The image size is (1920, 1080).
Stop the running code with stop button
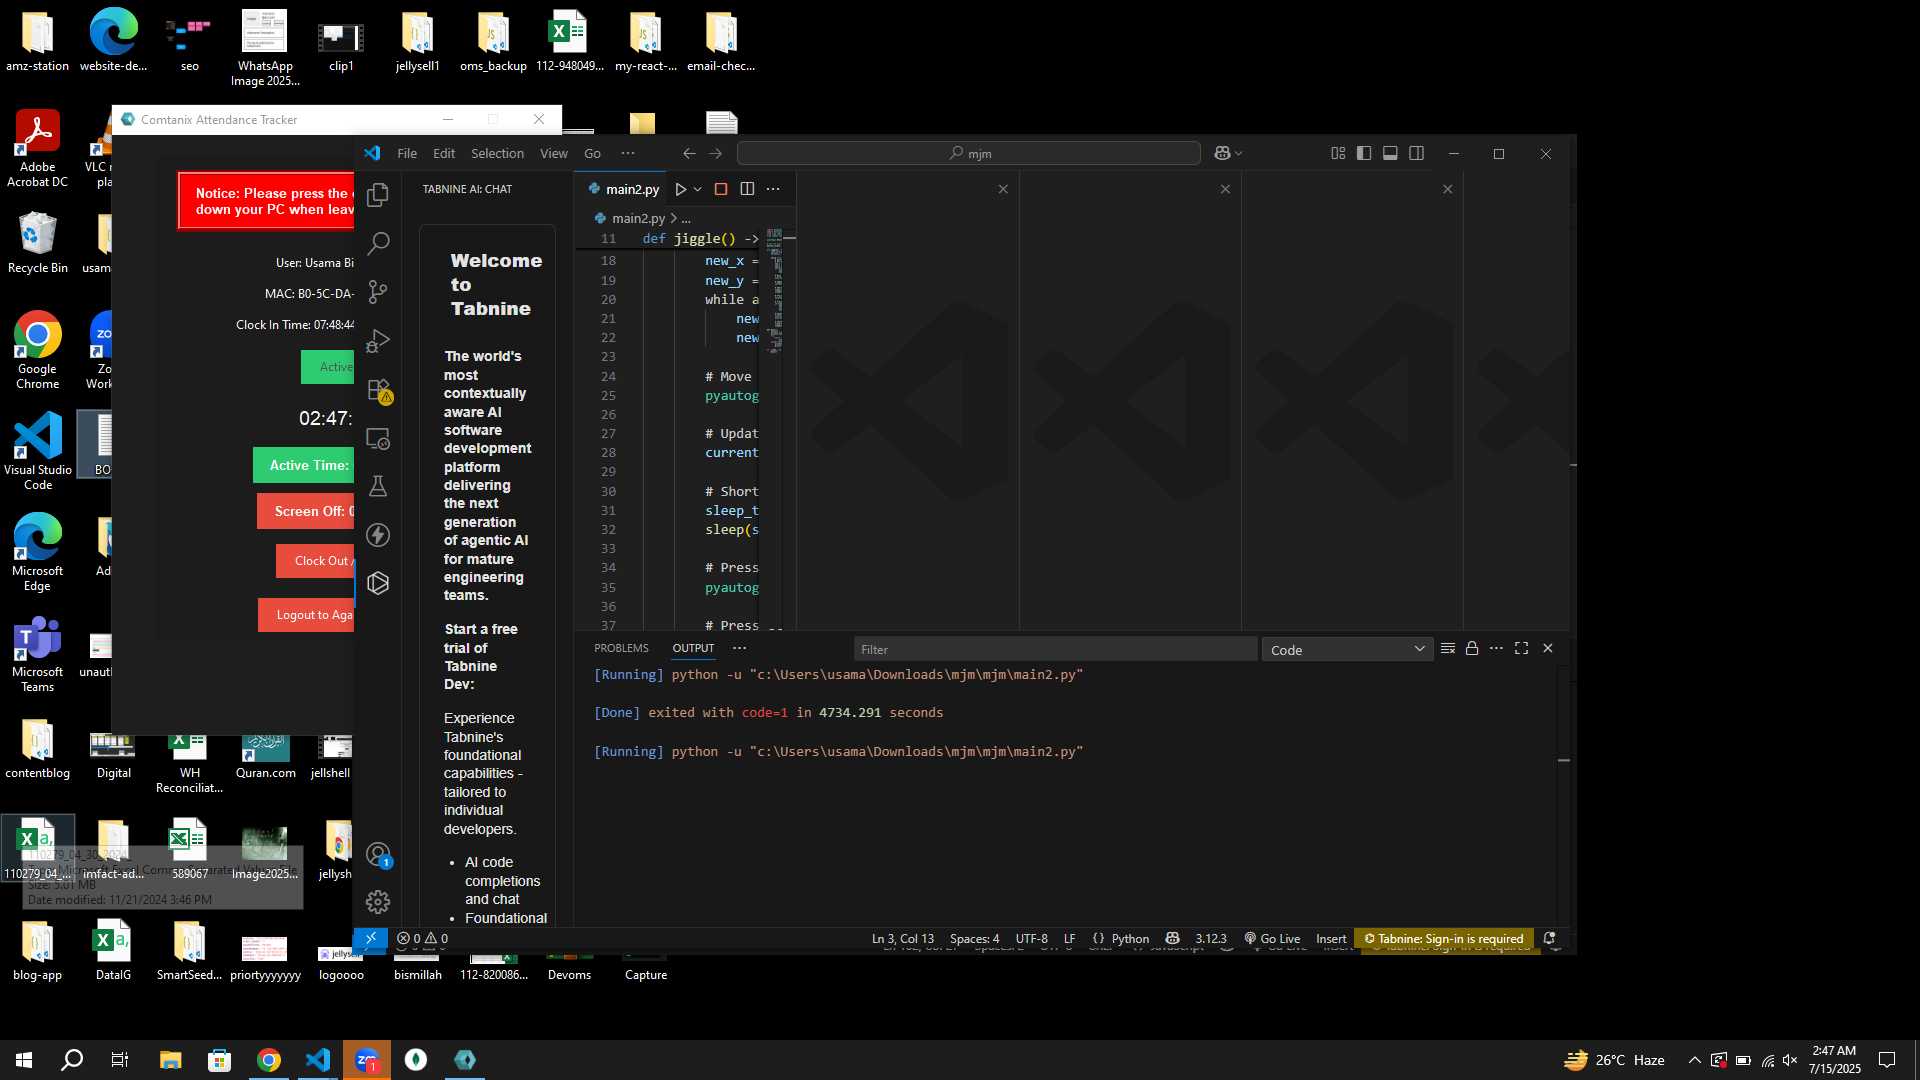click(720, 189)
